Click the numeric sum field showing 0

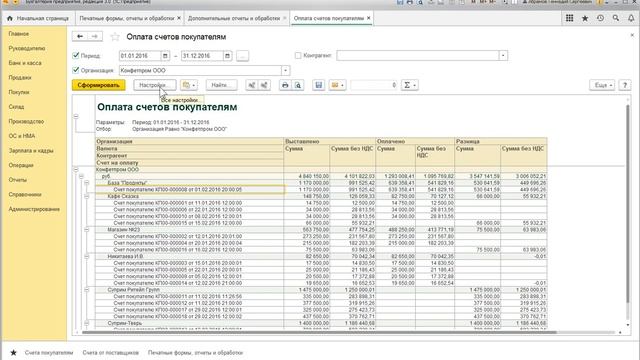[x=374, y=85]
